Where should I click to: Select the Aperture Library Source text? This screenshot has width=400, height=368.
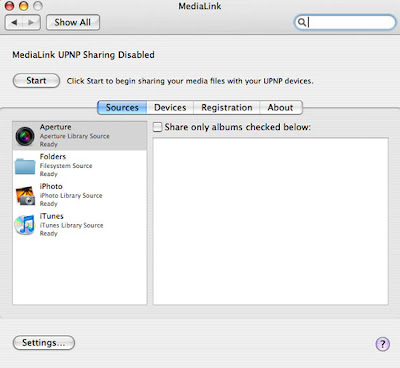[x=75, y=136]
